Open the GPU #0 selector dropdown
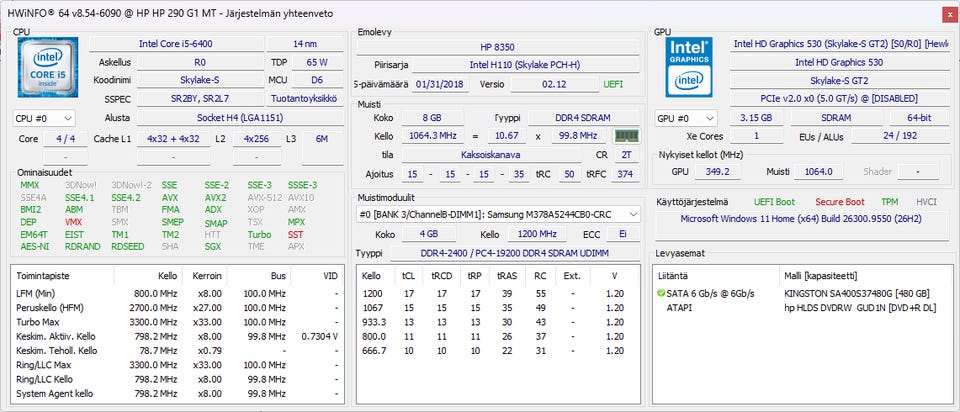 [x=686, y=118]
